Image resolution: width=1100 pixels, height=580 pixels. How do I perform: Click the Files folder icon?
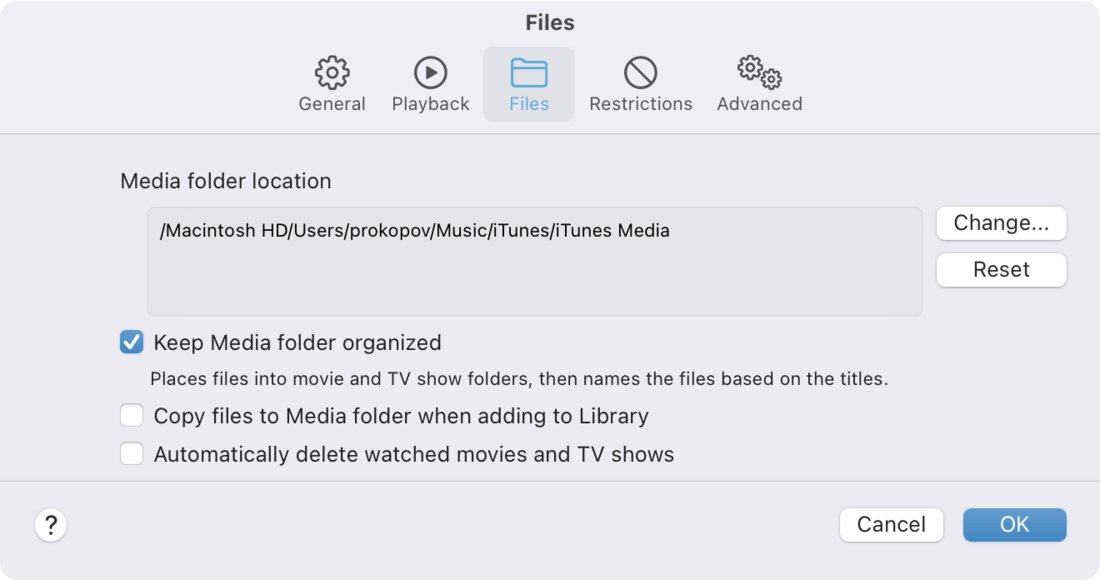coord(529,73)
